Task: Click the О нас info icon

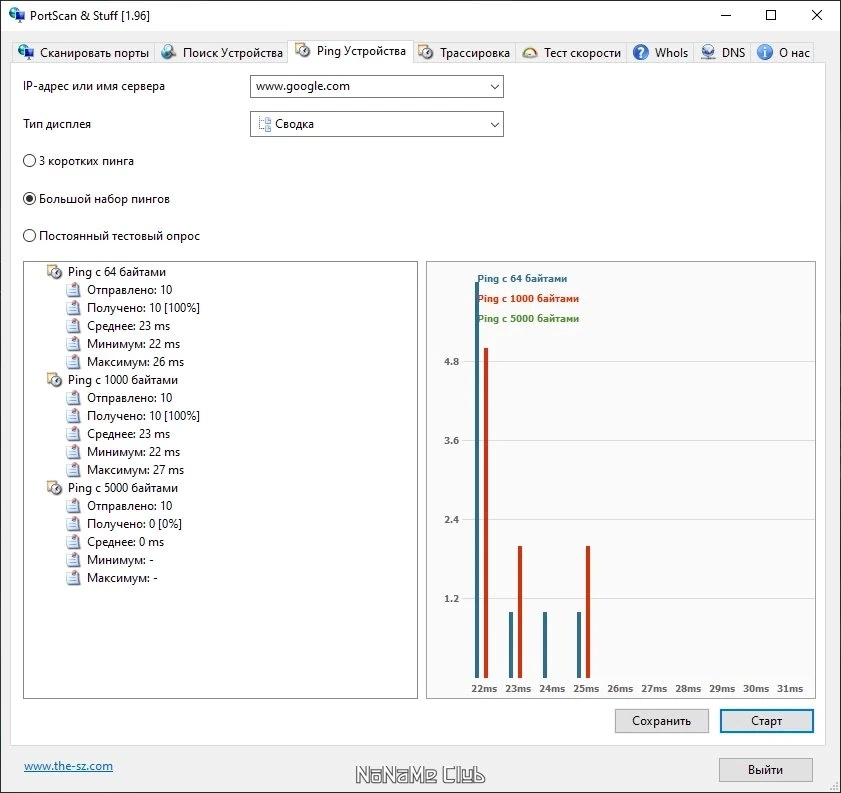Action: point(764,52)
